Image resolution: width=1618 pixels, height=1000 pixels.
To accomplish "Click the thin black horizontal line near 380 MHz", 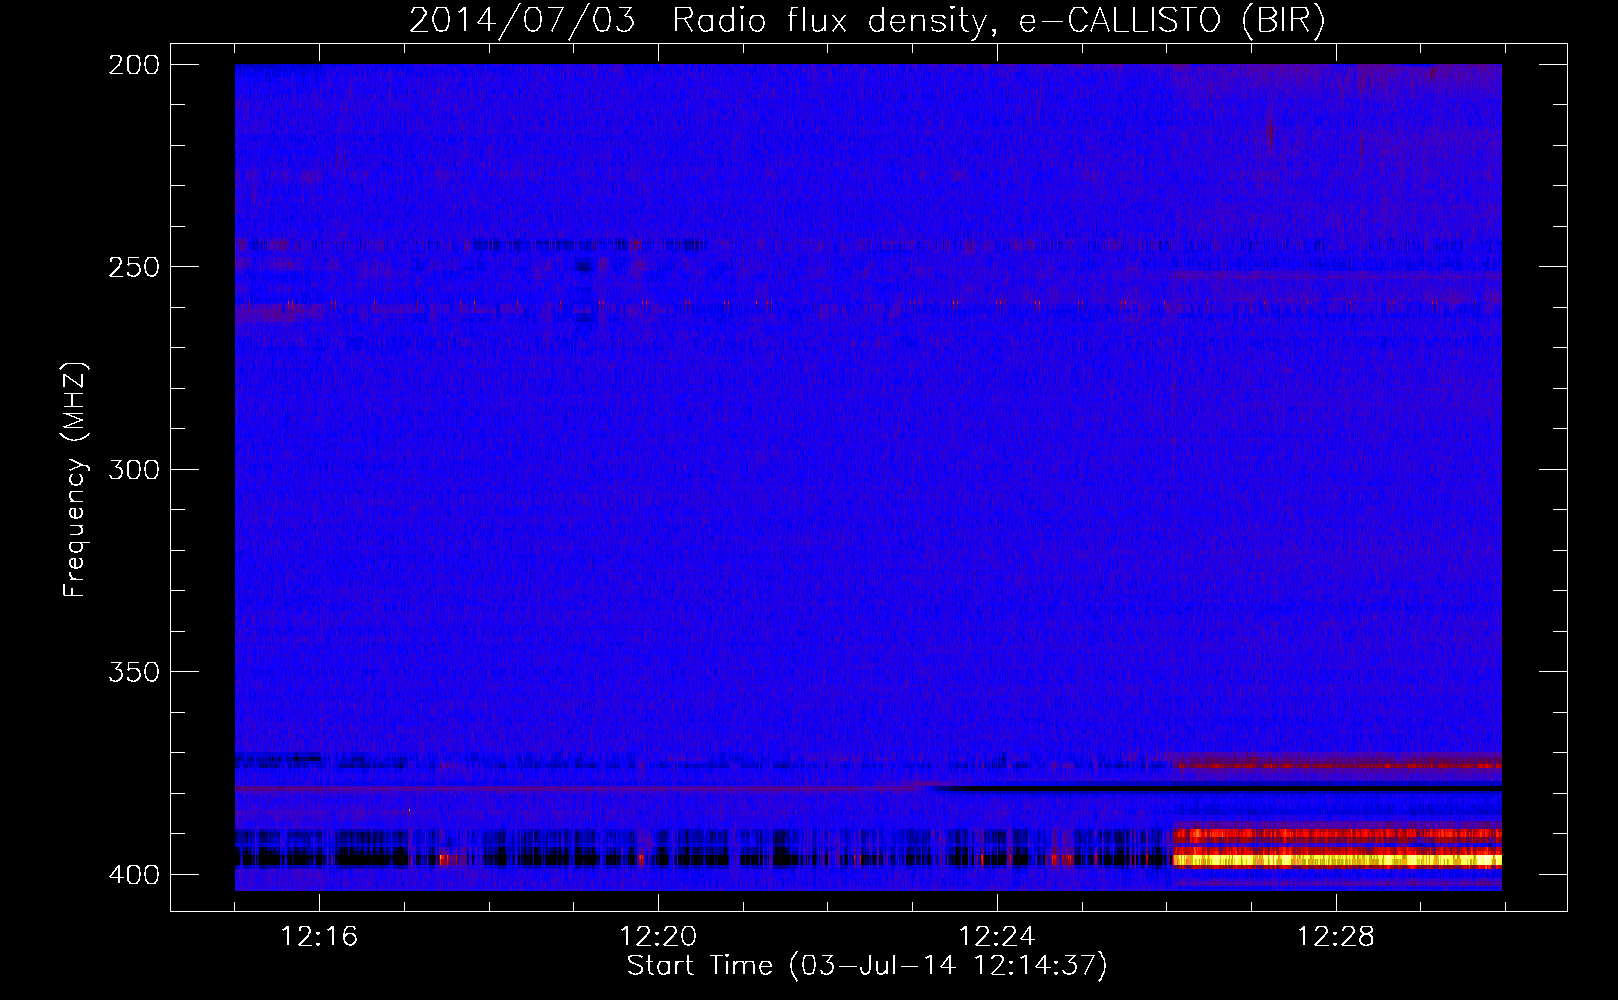I will tap(1216, 788).
